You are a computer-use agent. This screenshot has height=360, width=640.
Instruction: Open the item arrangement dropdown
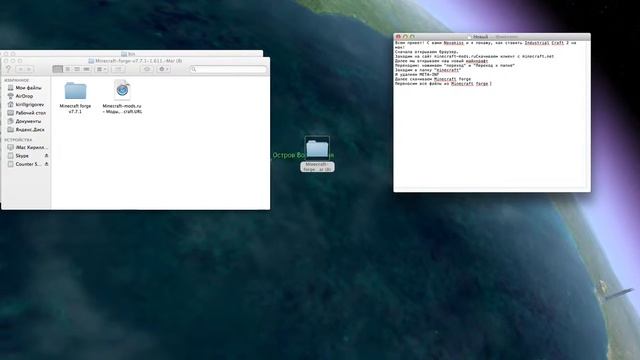(101, 69)
